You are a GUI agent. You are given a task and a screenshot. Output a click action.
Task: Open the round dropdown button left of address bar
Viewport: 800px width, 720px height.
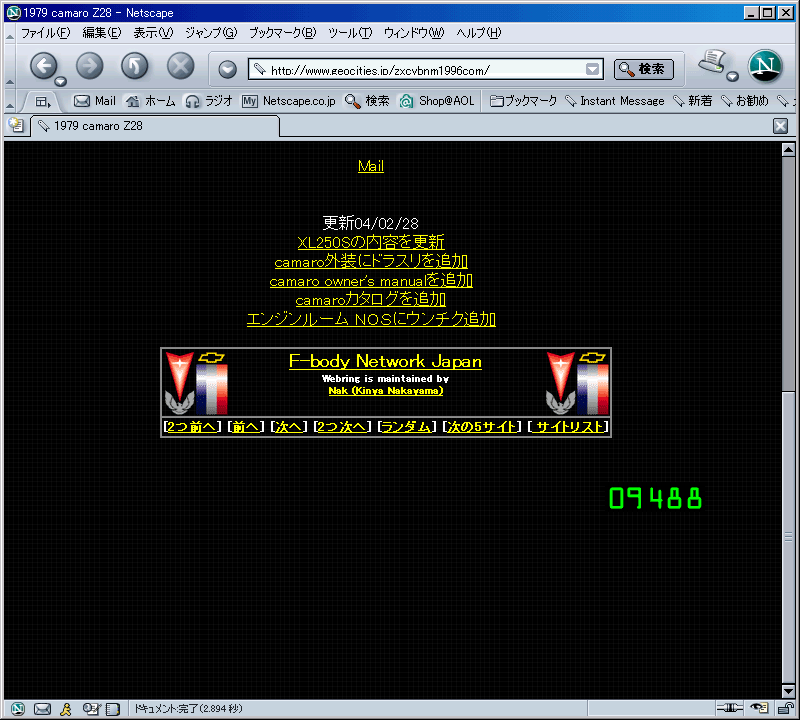pyautogui.click(x=228, y=69)
